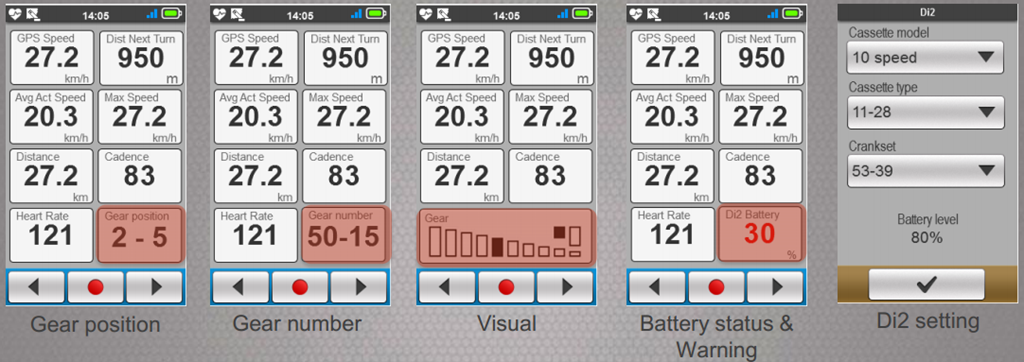Tap battery icon in Gear number screen status bar
1024x362 pixels.
[376, 14]
